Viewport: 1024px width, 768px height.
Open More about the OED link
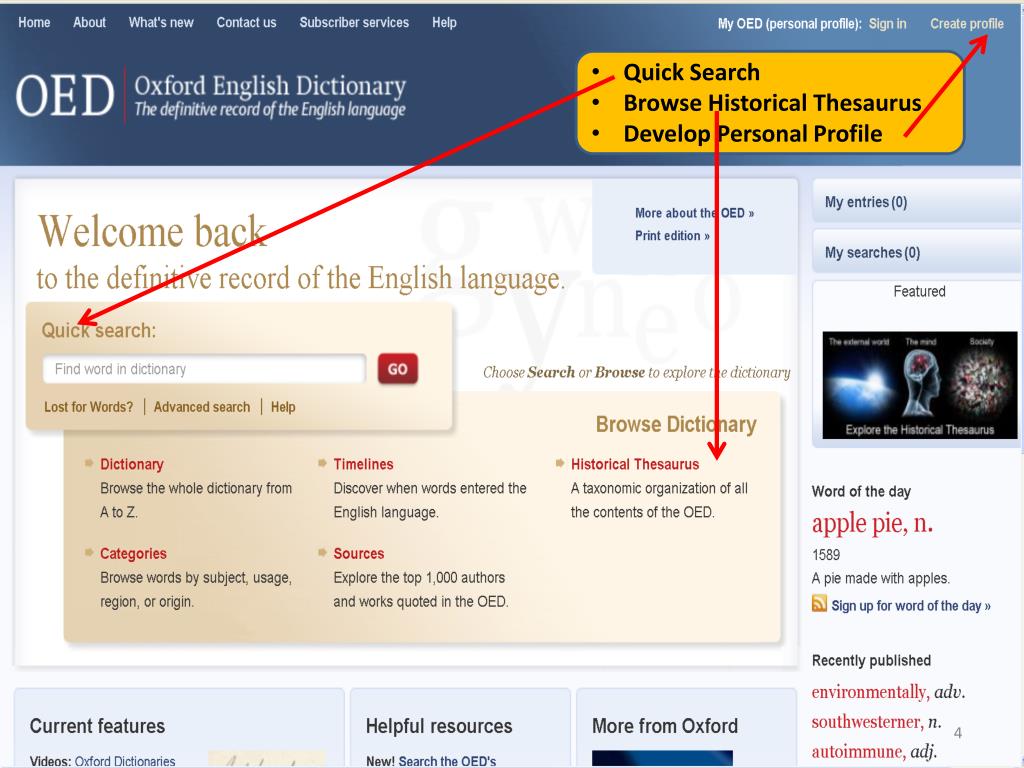pyautogui.click(x=694, y=213)
